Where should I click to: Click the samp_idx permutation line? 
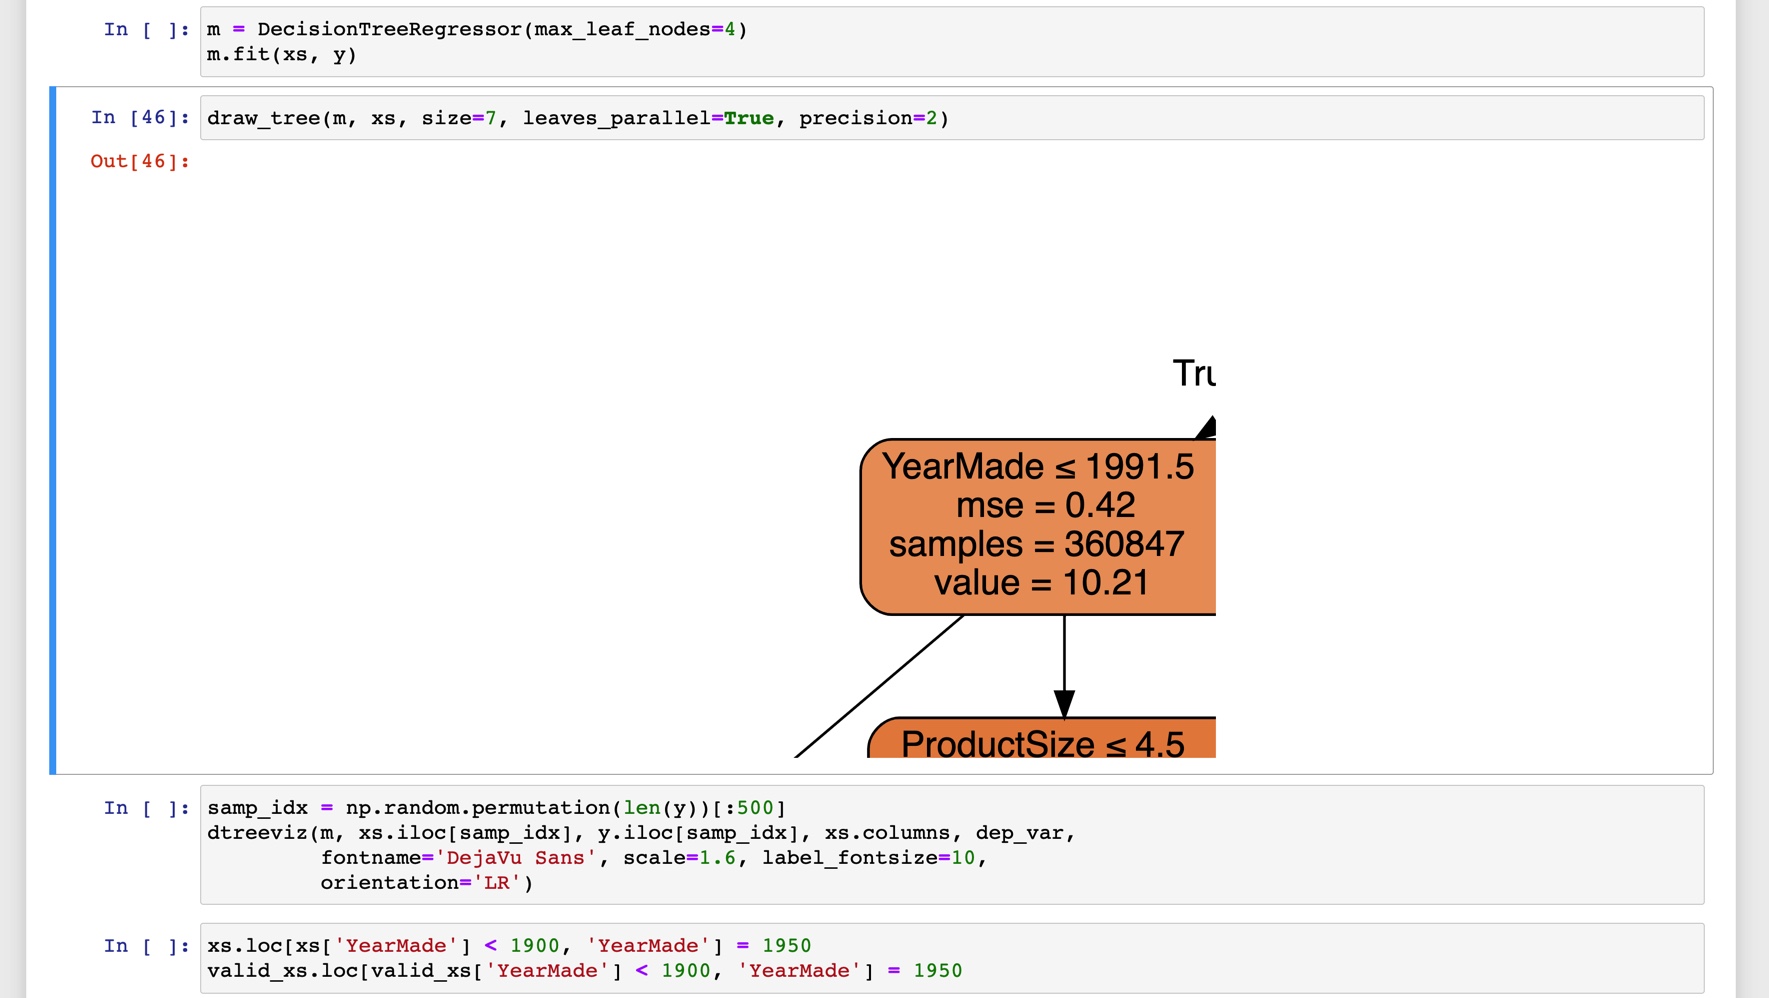click(496, 807)
